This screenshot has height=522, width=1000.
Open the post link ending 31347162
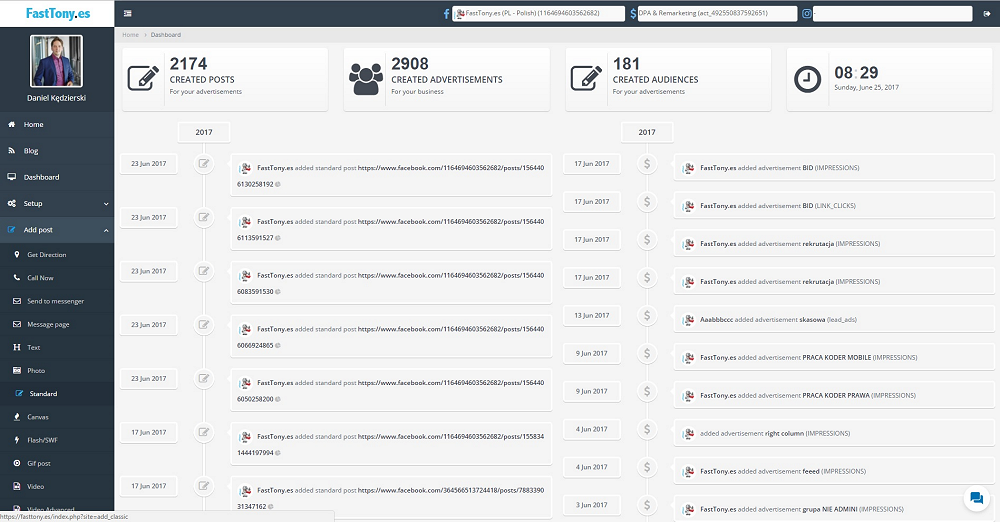[x=390, y=498]
